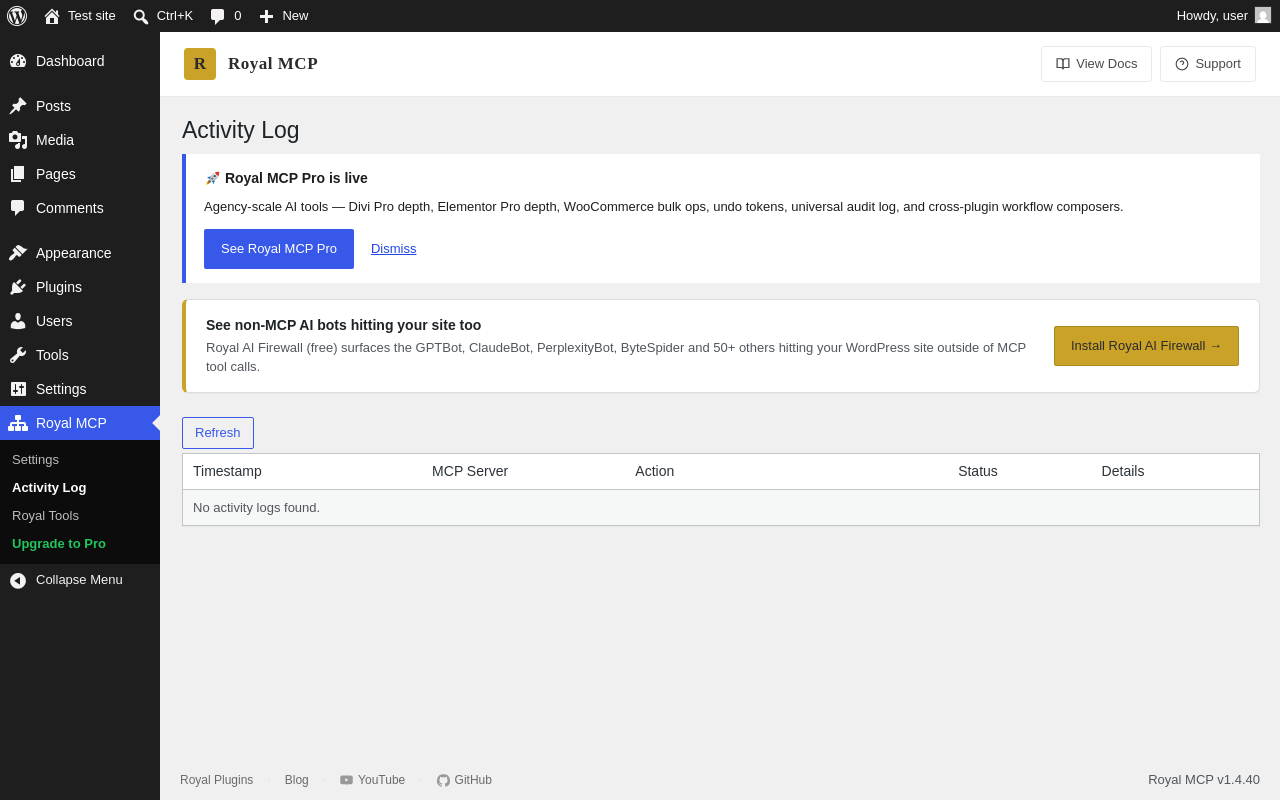Click the Posts pin icon

click(x=18, y=106)
